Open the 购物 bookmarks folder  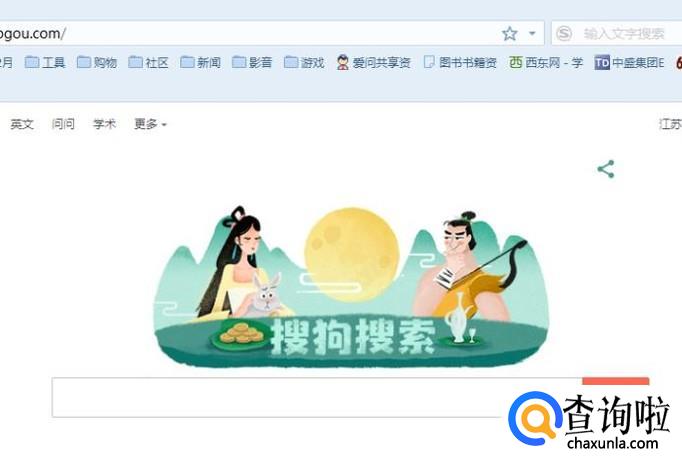tap(97, 63)
